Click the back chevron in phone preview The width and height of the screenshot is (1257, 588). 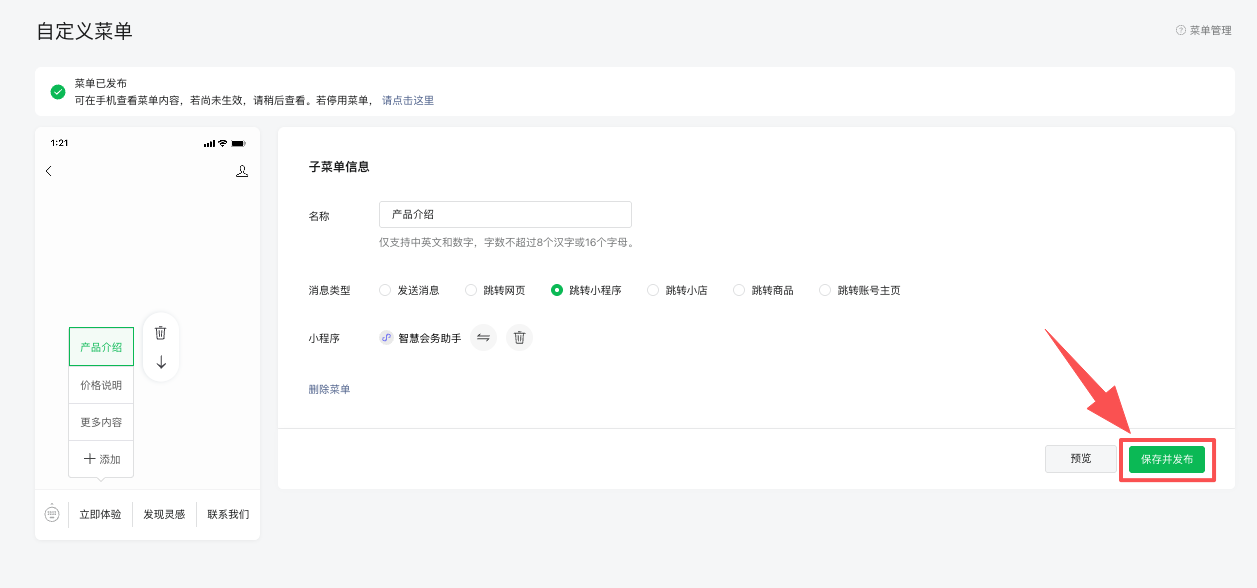click(x=48, y=171)
